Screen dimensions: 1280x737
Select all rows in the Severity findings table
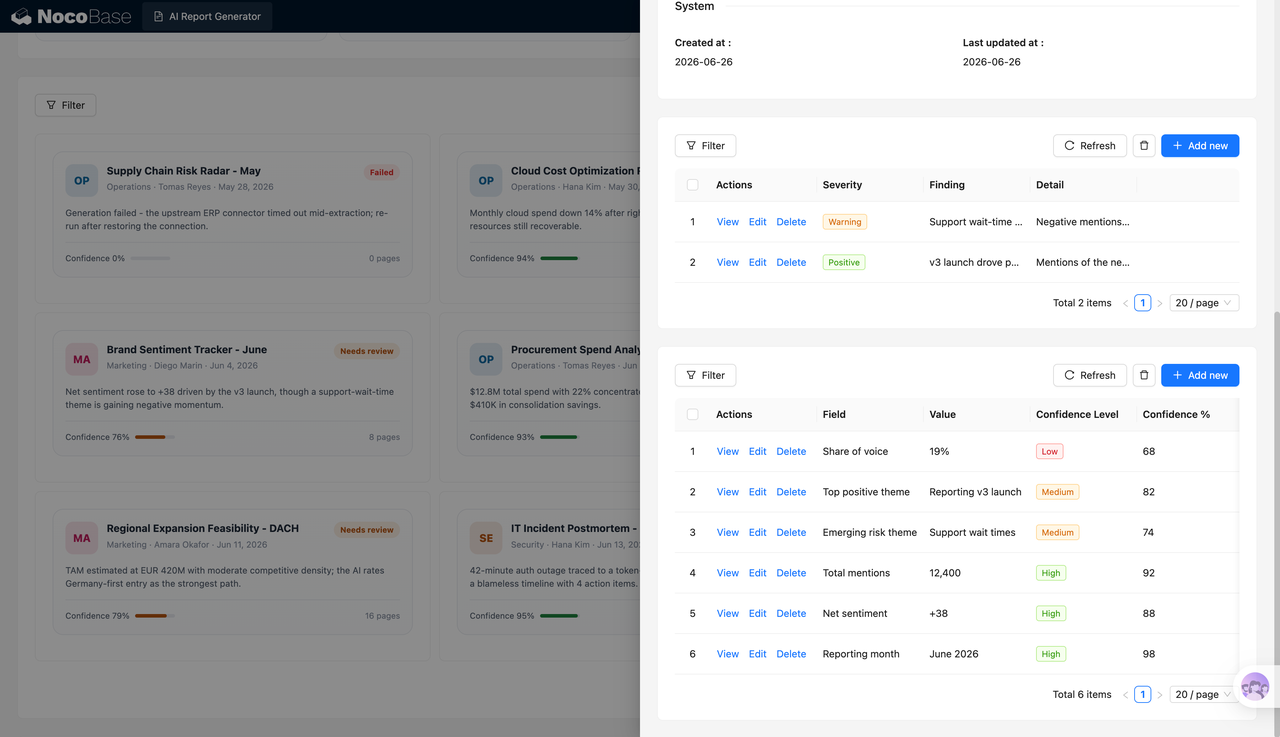click(x=692, y=185)
